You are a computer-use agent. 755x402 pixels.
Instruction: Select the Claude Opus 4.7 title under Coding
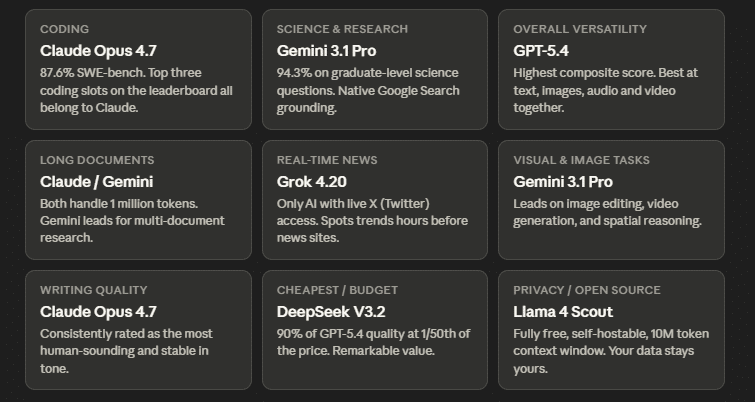98,50
